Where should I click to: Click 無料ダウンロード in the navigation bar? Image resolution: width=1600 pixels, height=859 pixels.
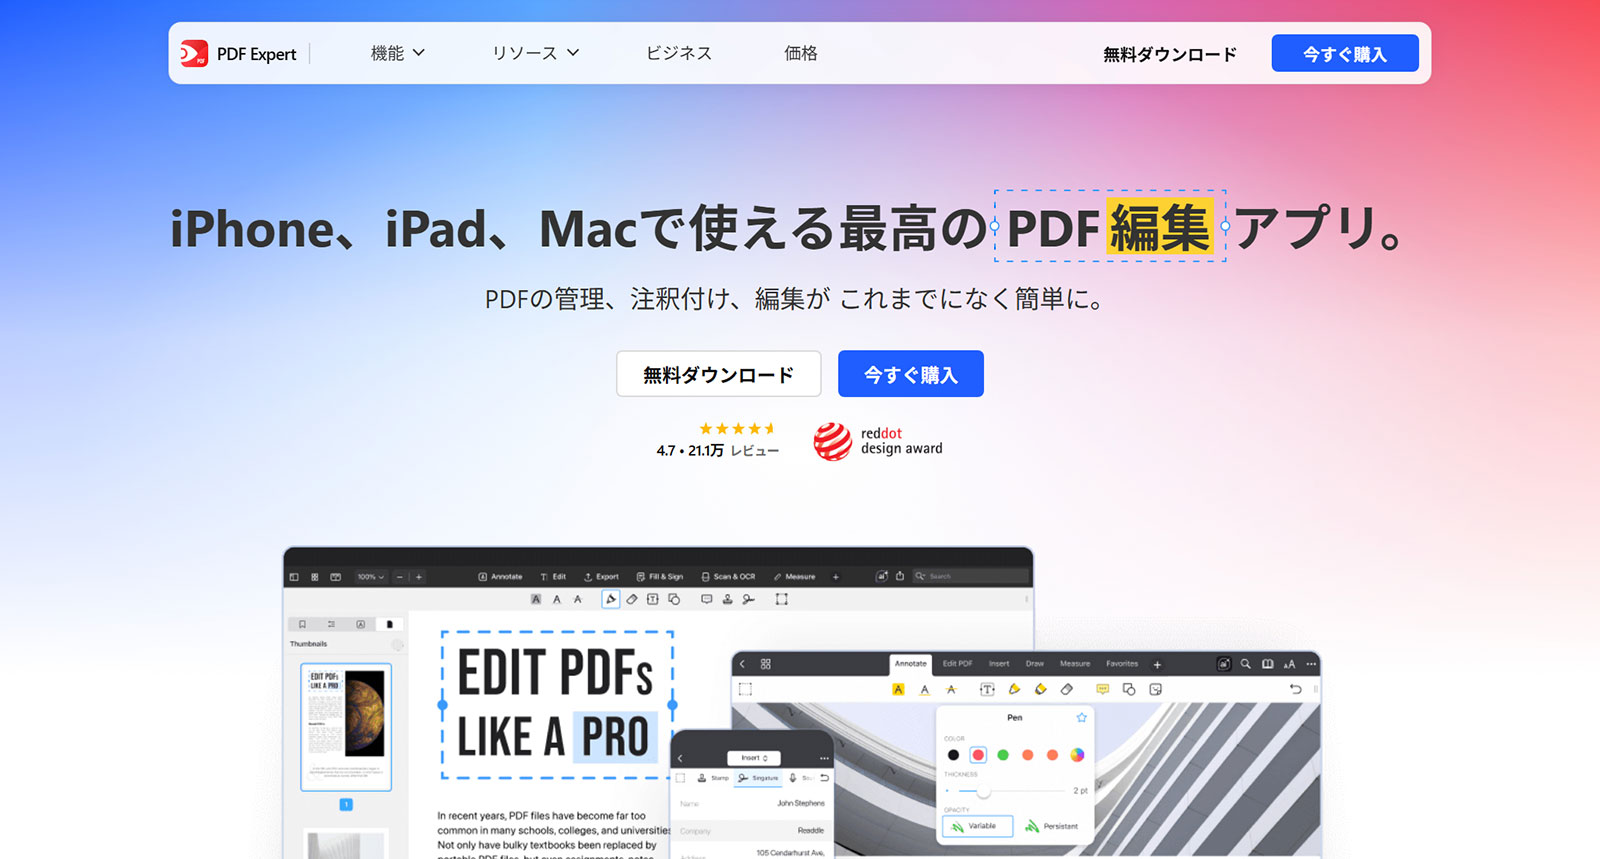coord(1170,54)
